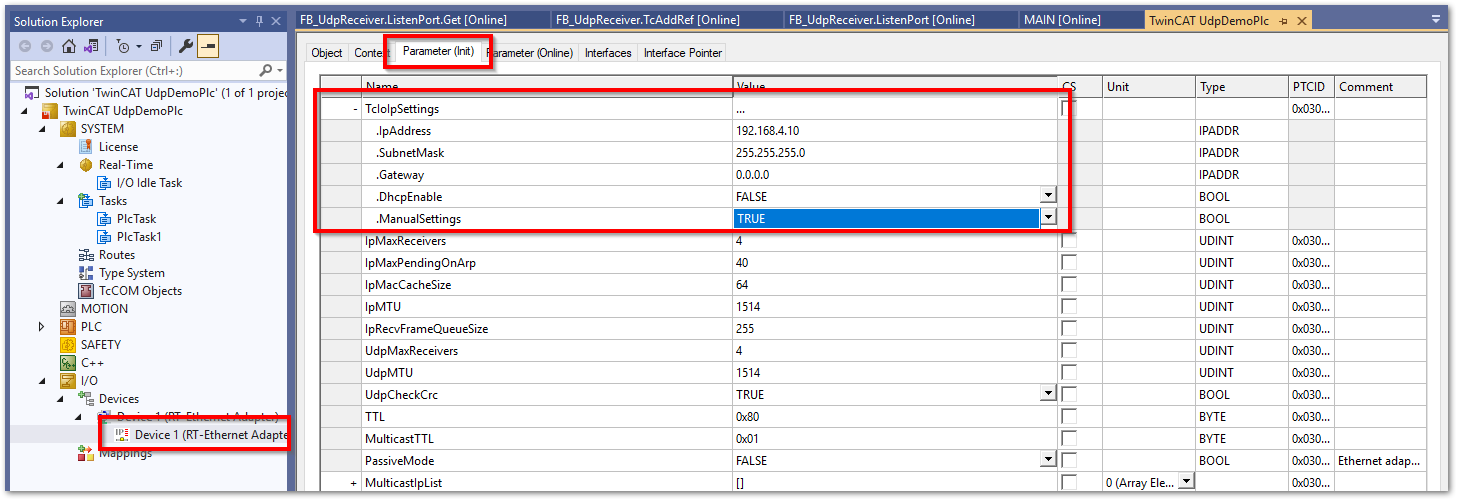Click the Back navigation arrow in Solution Explorer
1457x500 pixels.
point(24,46)
